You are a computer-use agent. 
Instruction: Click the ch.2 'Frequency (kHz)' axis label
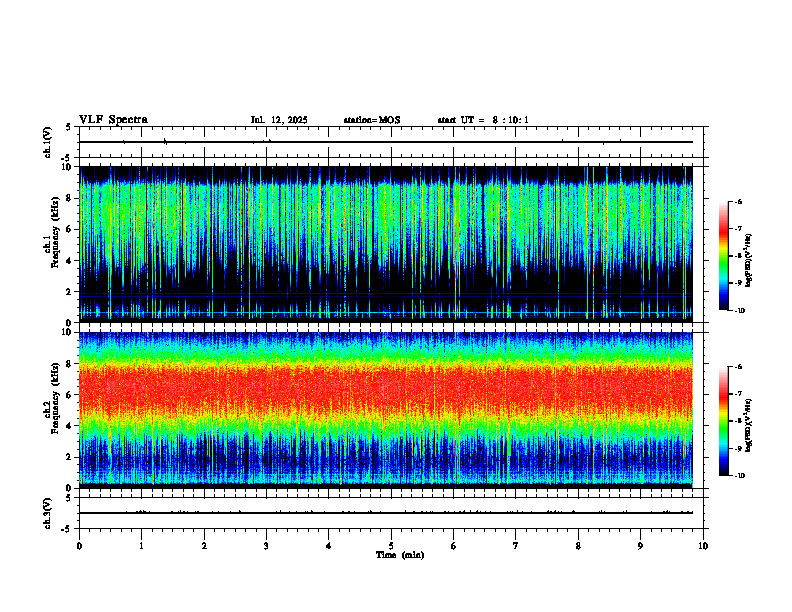(55, 398)
